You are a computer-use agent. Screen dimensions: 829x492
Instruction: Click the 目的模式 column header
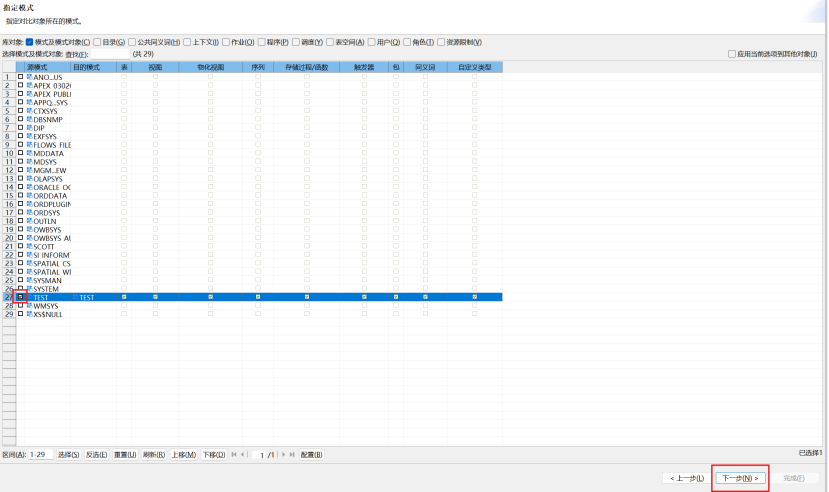coord(94,67)
